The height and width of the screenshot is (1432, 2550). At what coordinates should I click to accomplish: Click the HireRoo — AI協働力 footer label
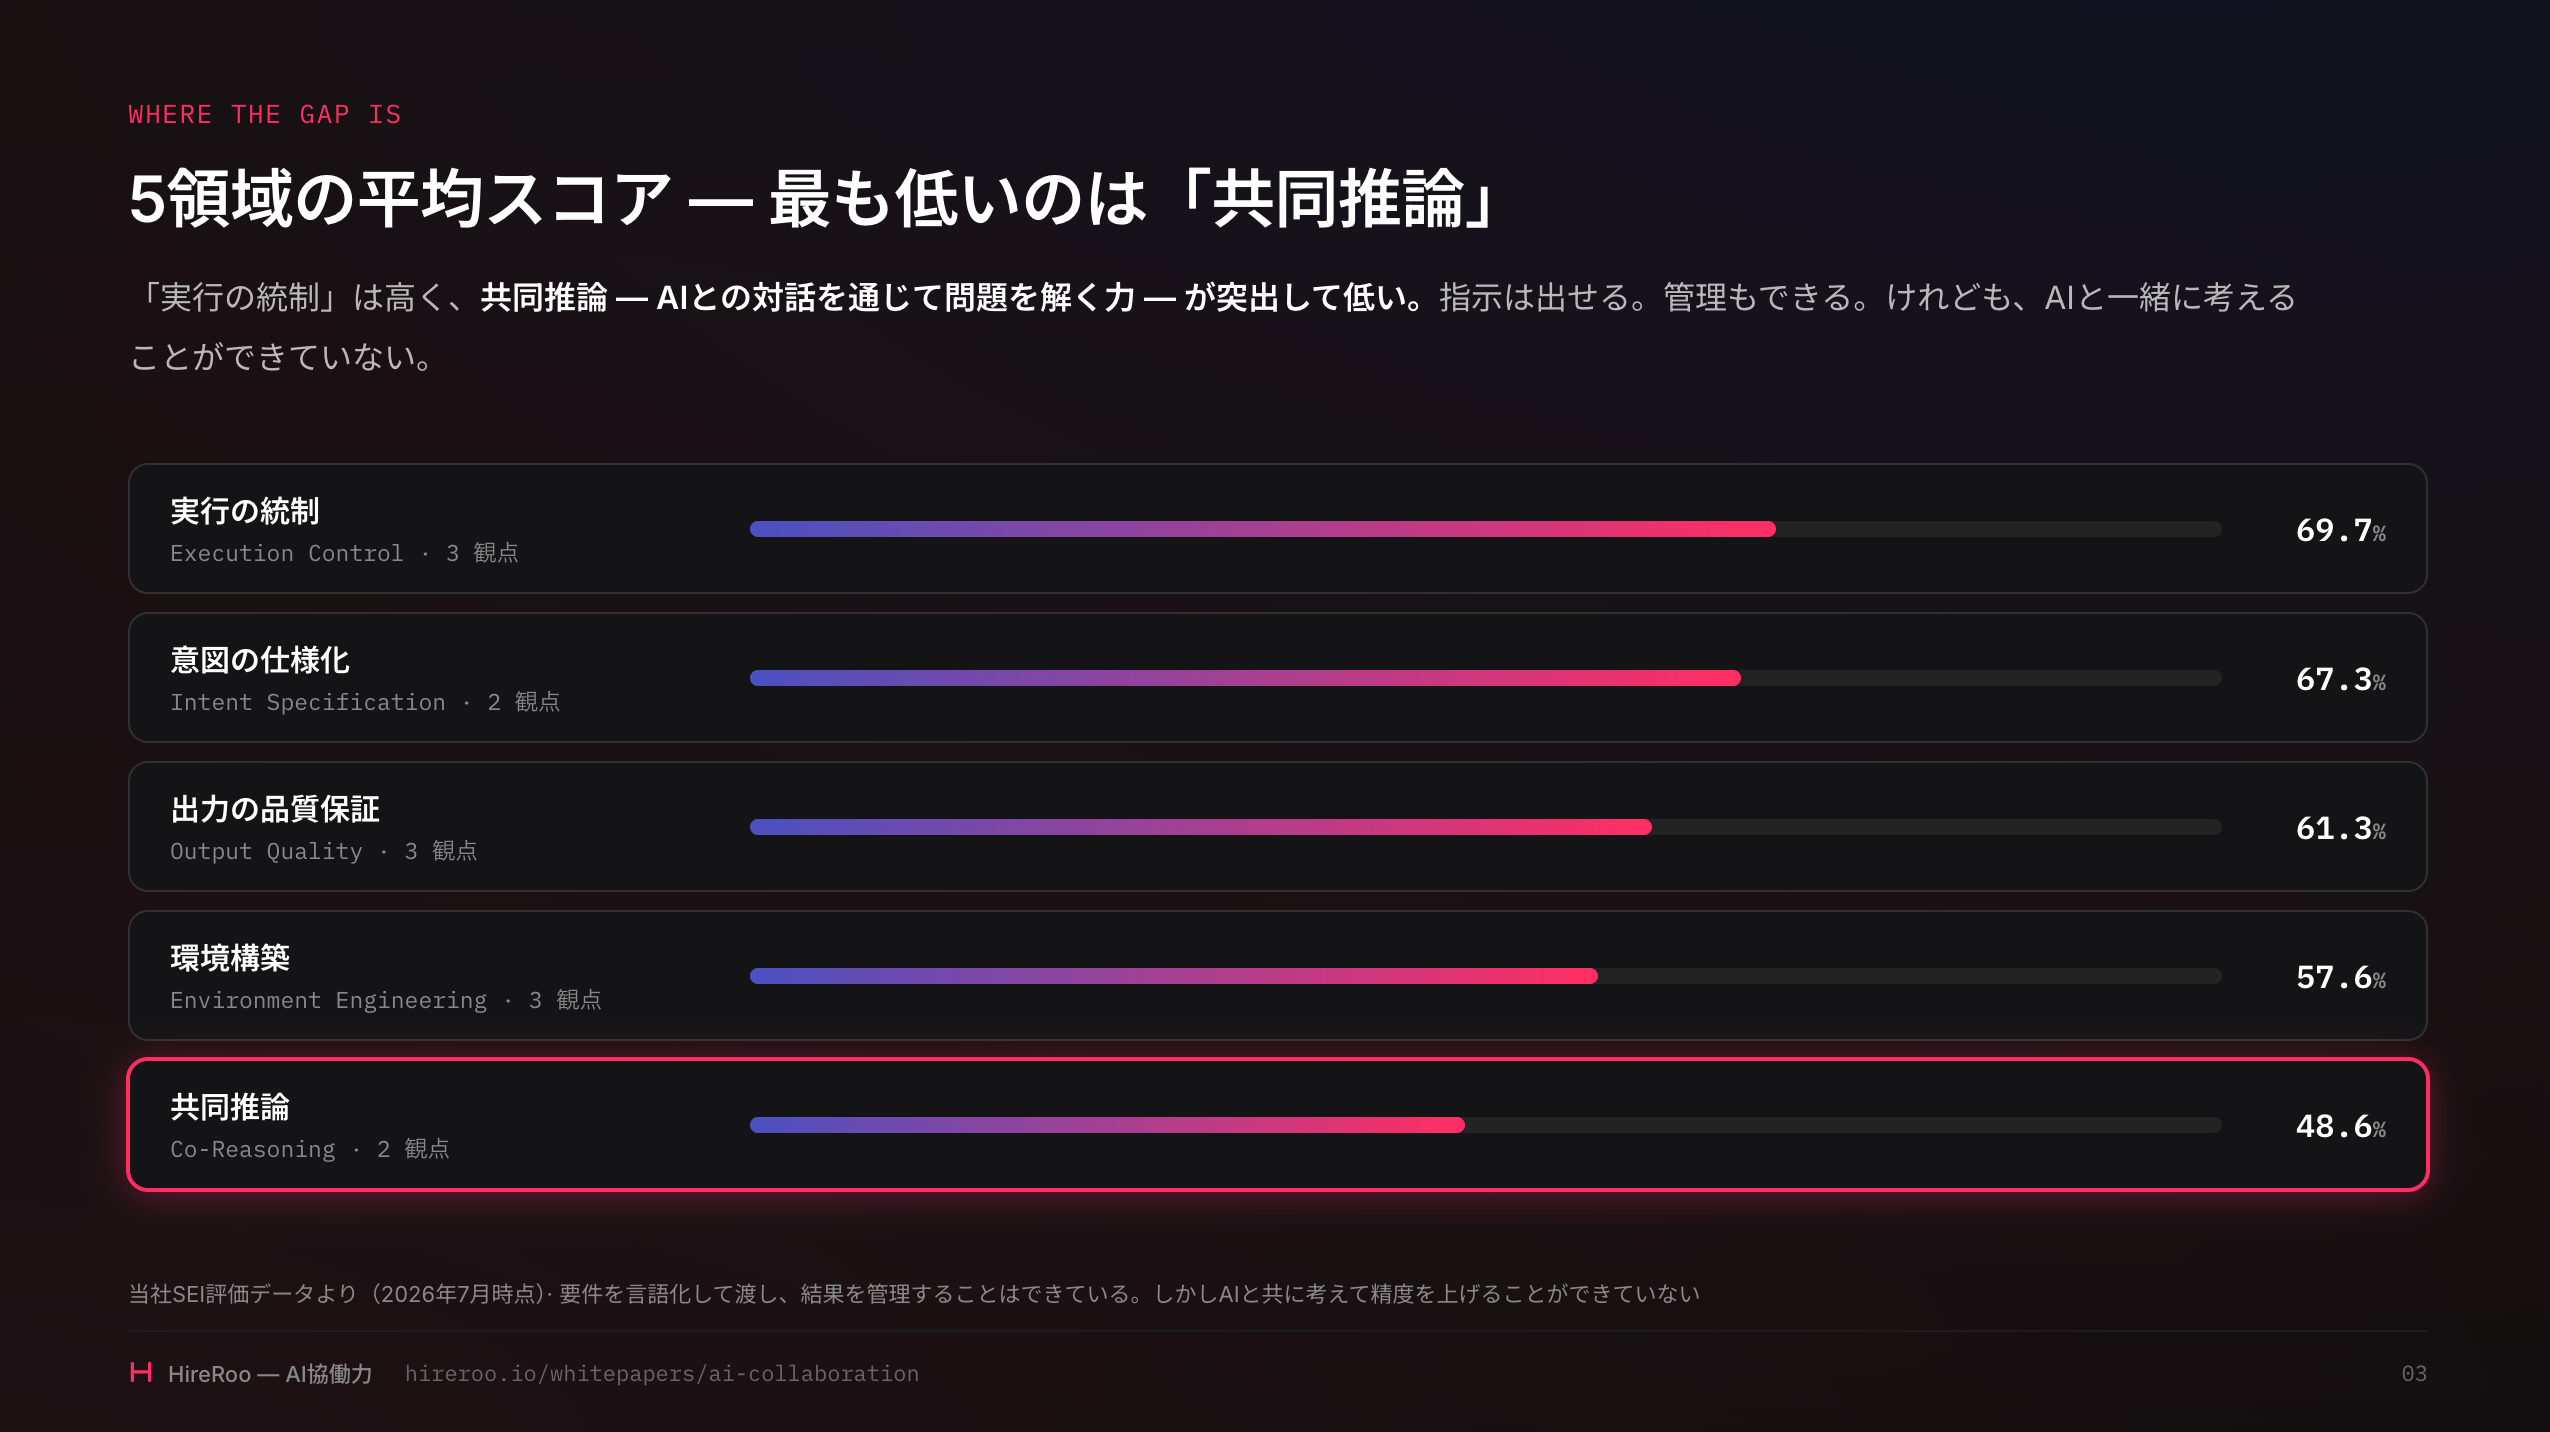click(x=270, y=1374)
